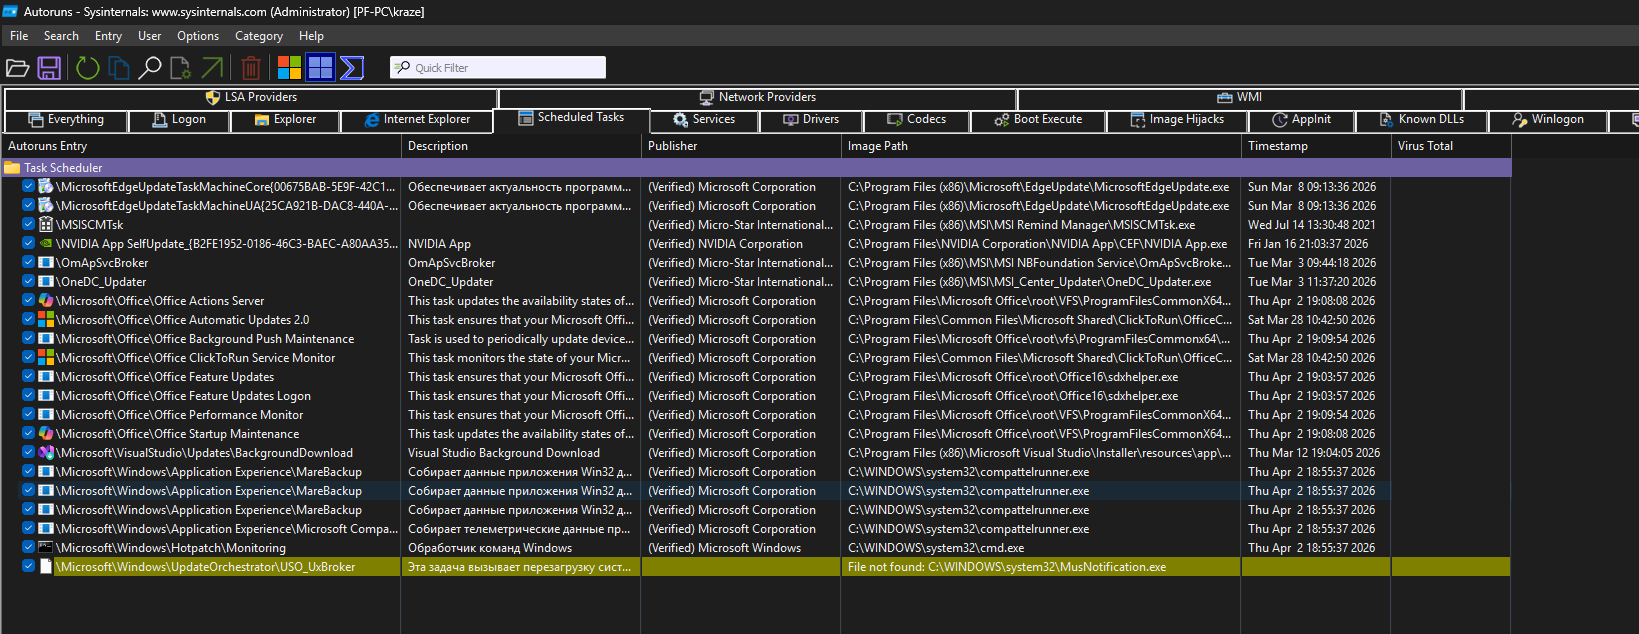Open the File menu
1639x634 pixels.
coord(19,36)
